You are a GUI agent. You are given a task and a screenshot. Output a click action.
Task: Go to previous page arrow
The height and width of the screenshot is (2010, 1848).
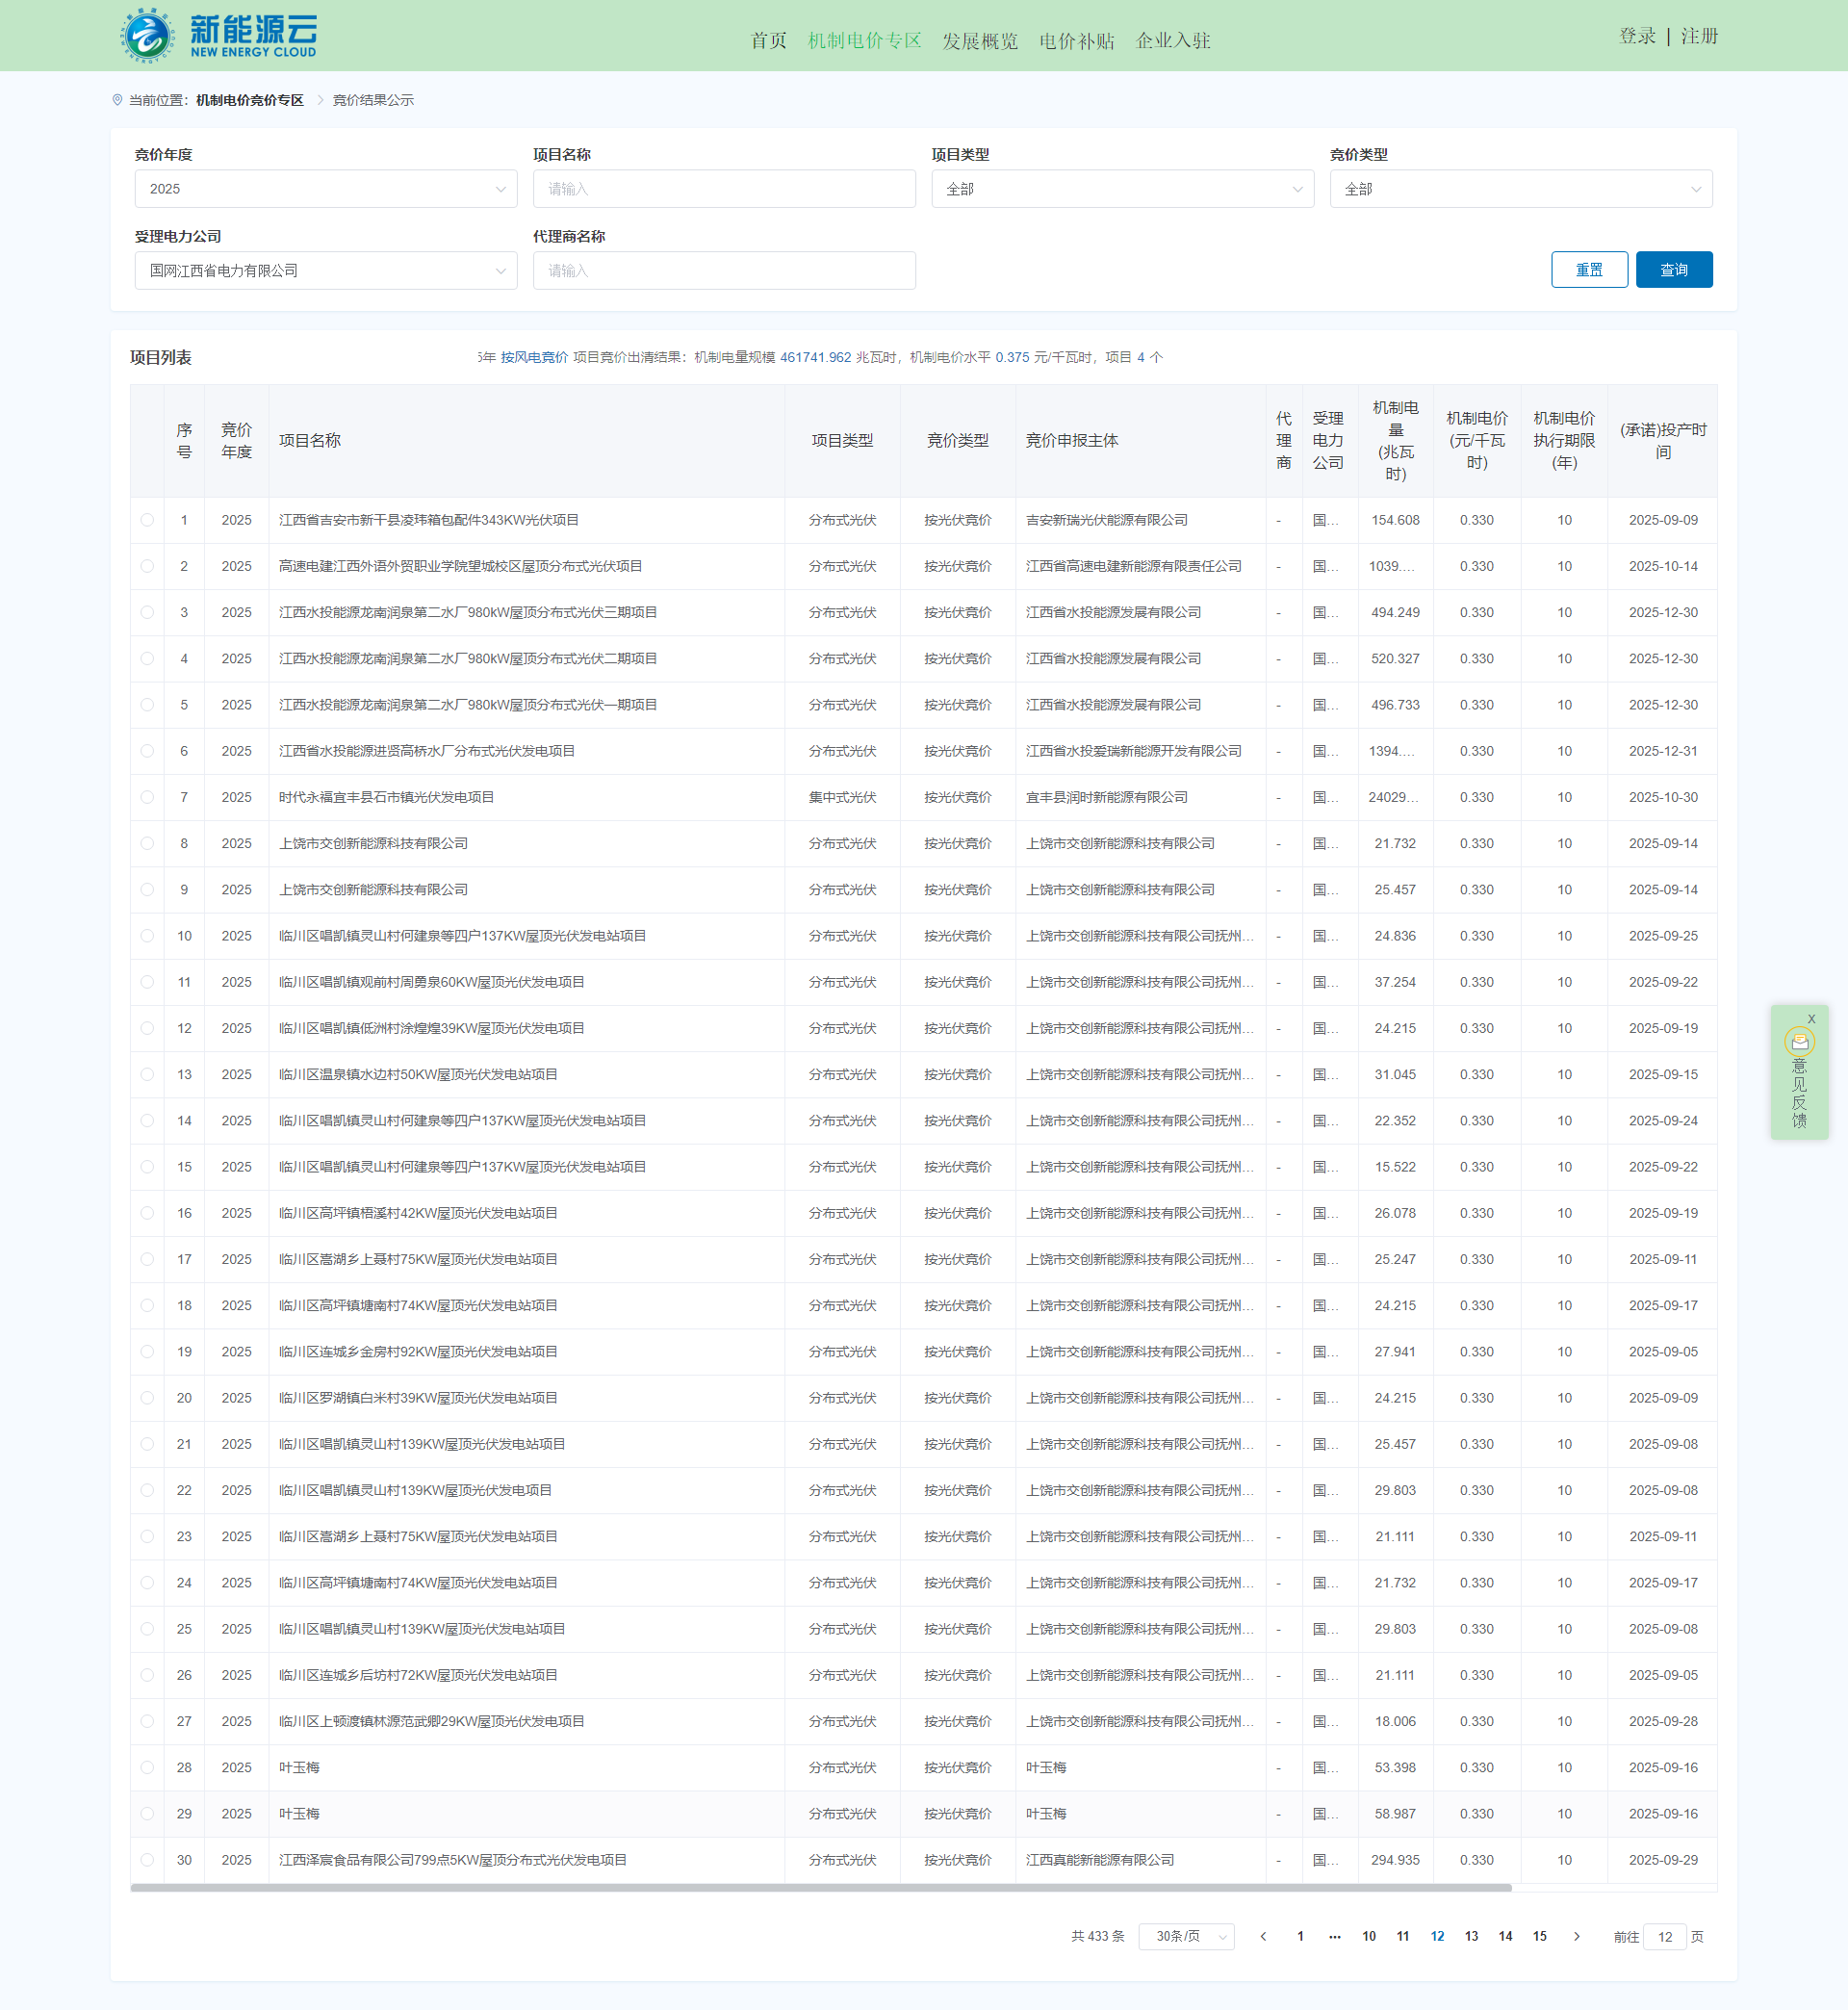[1263, 1937]
